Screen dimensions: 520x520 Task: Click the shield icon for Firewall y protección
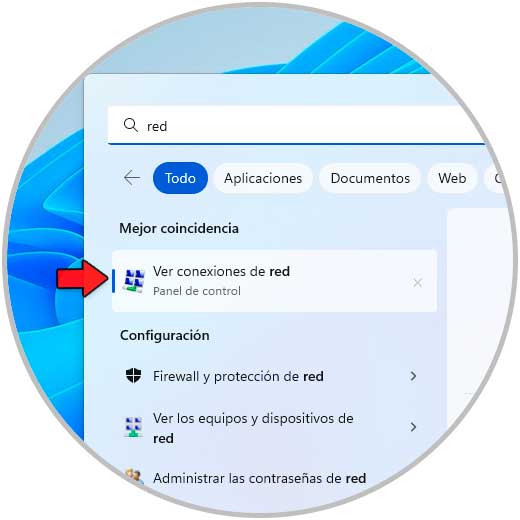coord(133,376)
